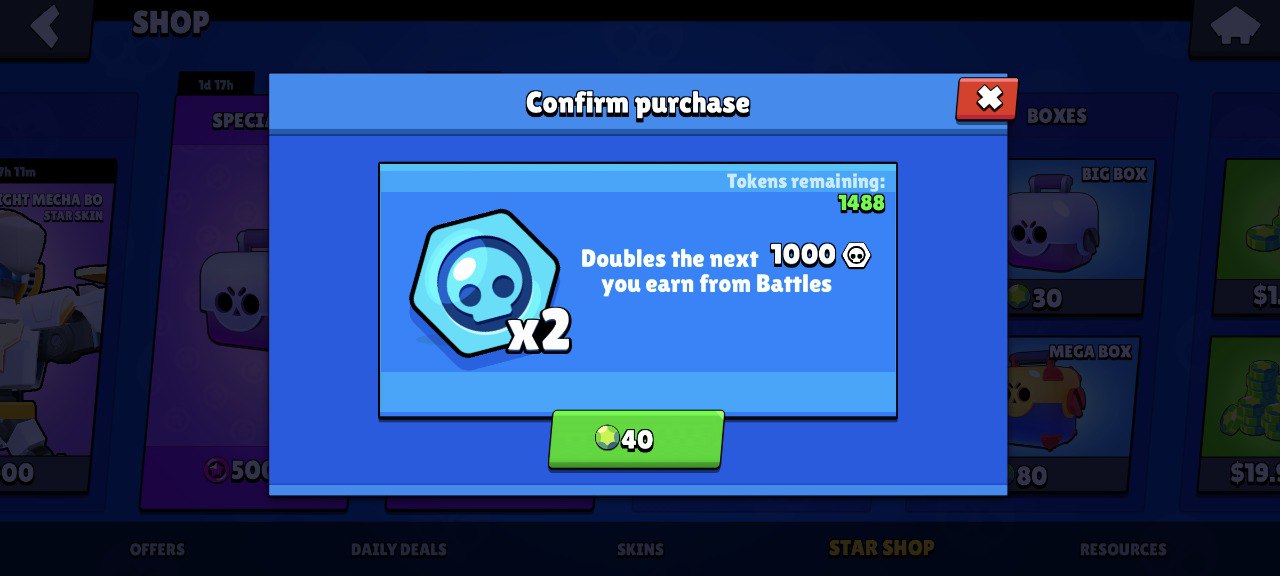The image size is (1280, 576).
Task: Switch to the Daily Deals tab
Action: point(399,549)
